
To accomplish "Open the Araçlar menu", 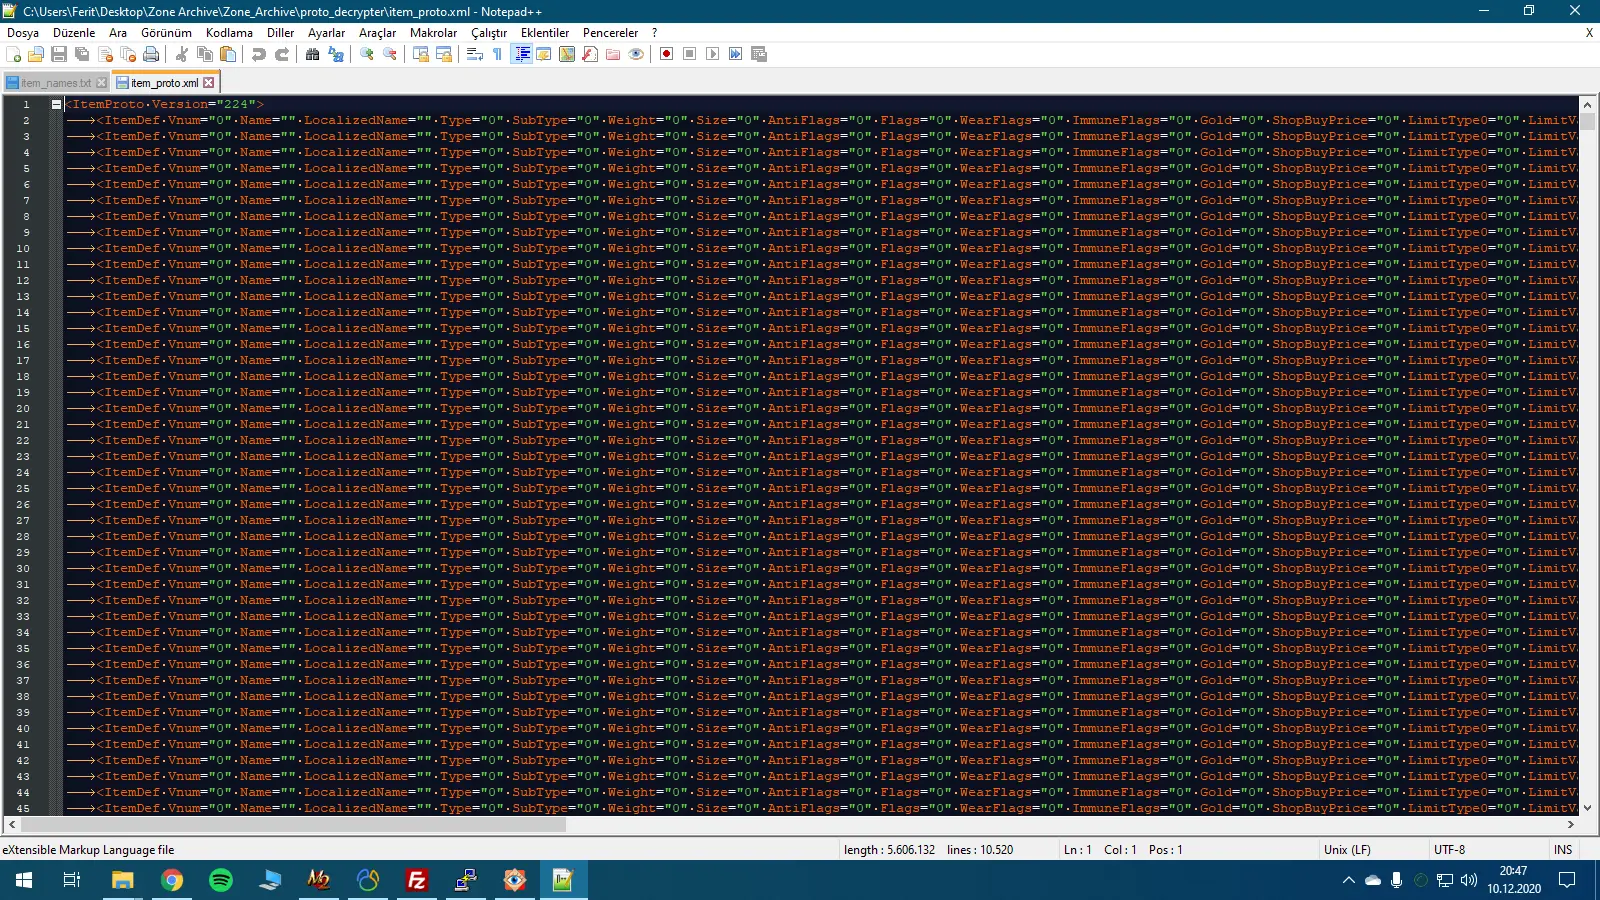I will tap(378, 33).
